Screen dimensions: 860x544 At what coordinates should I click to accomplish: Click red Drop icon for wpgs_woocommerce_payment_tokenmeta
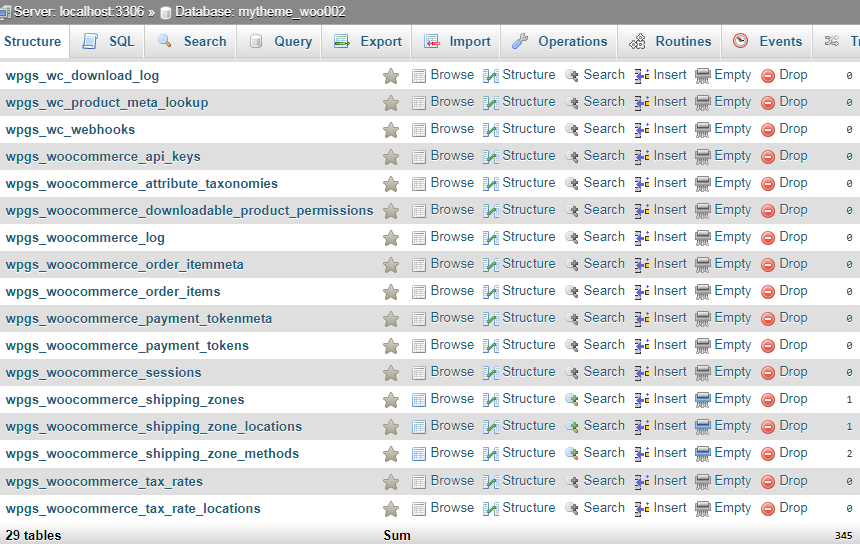click(768, 319)
